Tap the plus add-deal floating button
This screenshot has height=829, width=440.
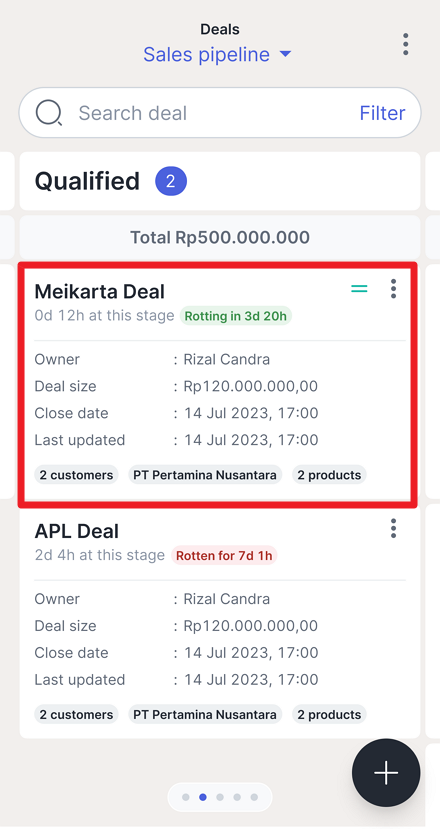point(386,773)
